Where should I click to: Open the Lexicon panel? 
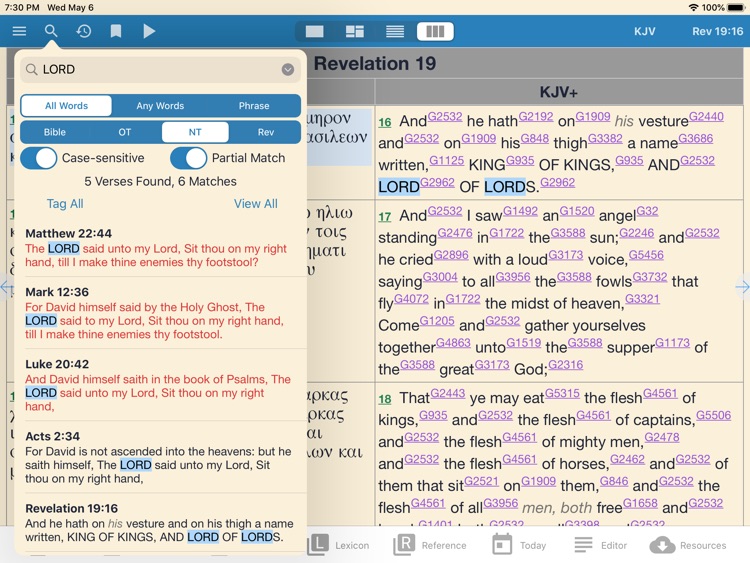pos(338,545)
